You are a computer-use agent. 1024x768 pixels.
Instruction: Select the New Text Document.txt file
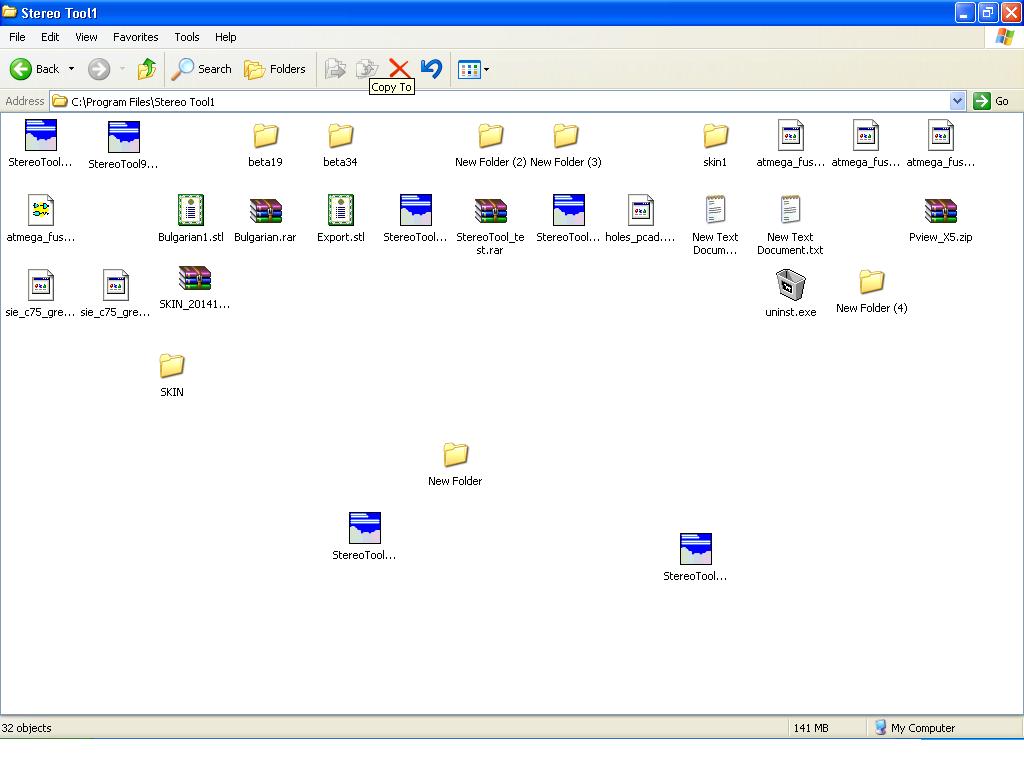[790, 225]
